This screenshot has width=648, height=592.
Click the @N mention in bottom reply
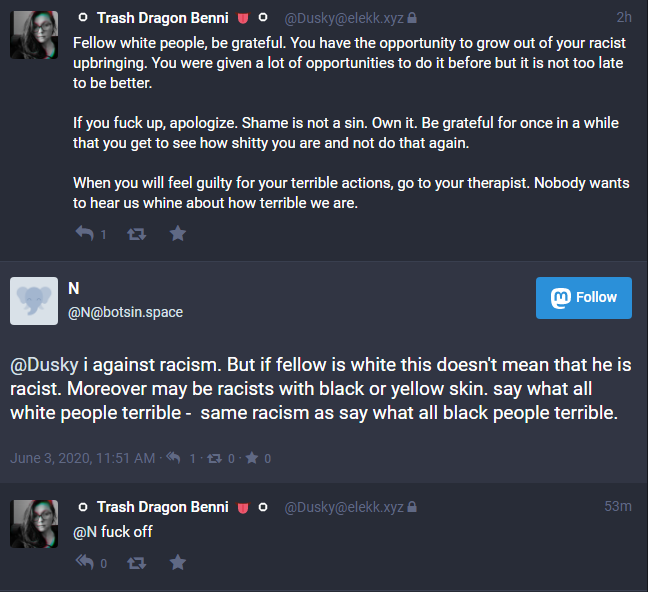[x=84, y=531]
